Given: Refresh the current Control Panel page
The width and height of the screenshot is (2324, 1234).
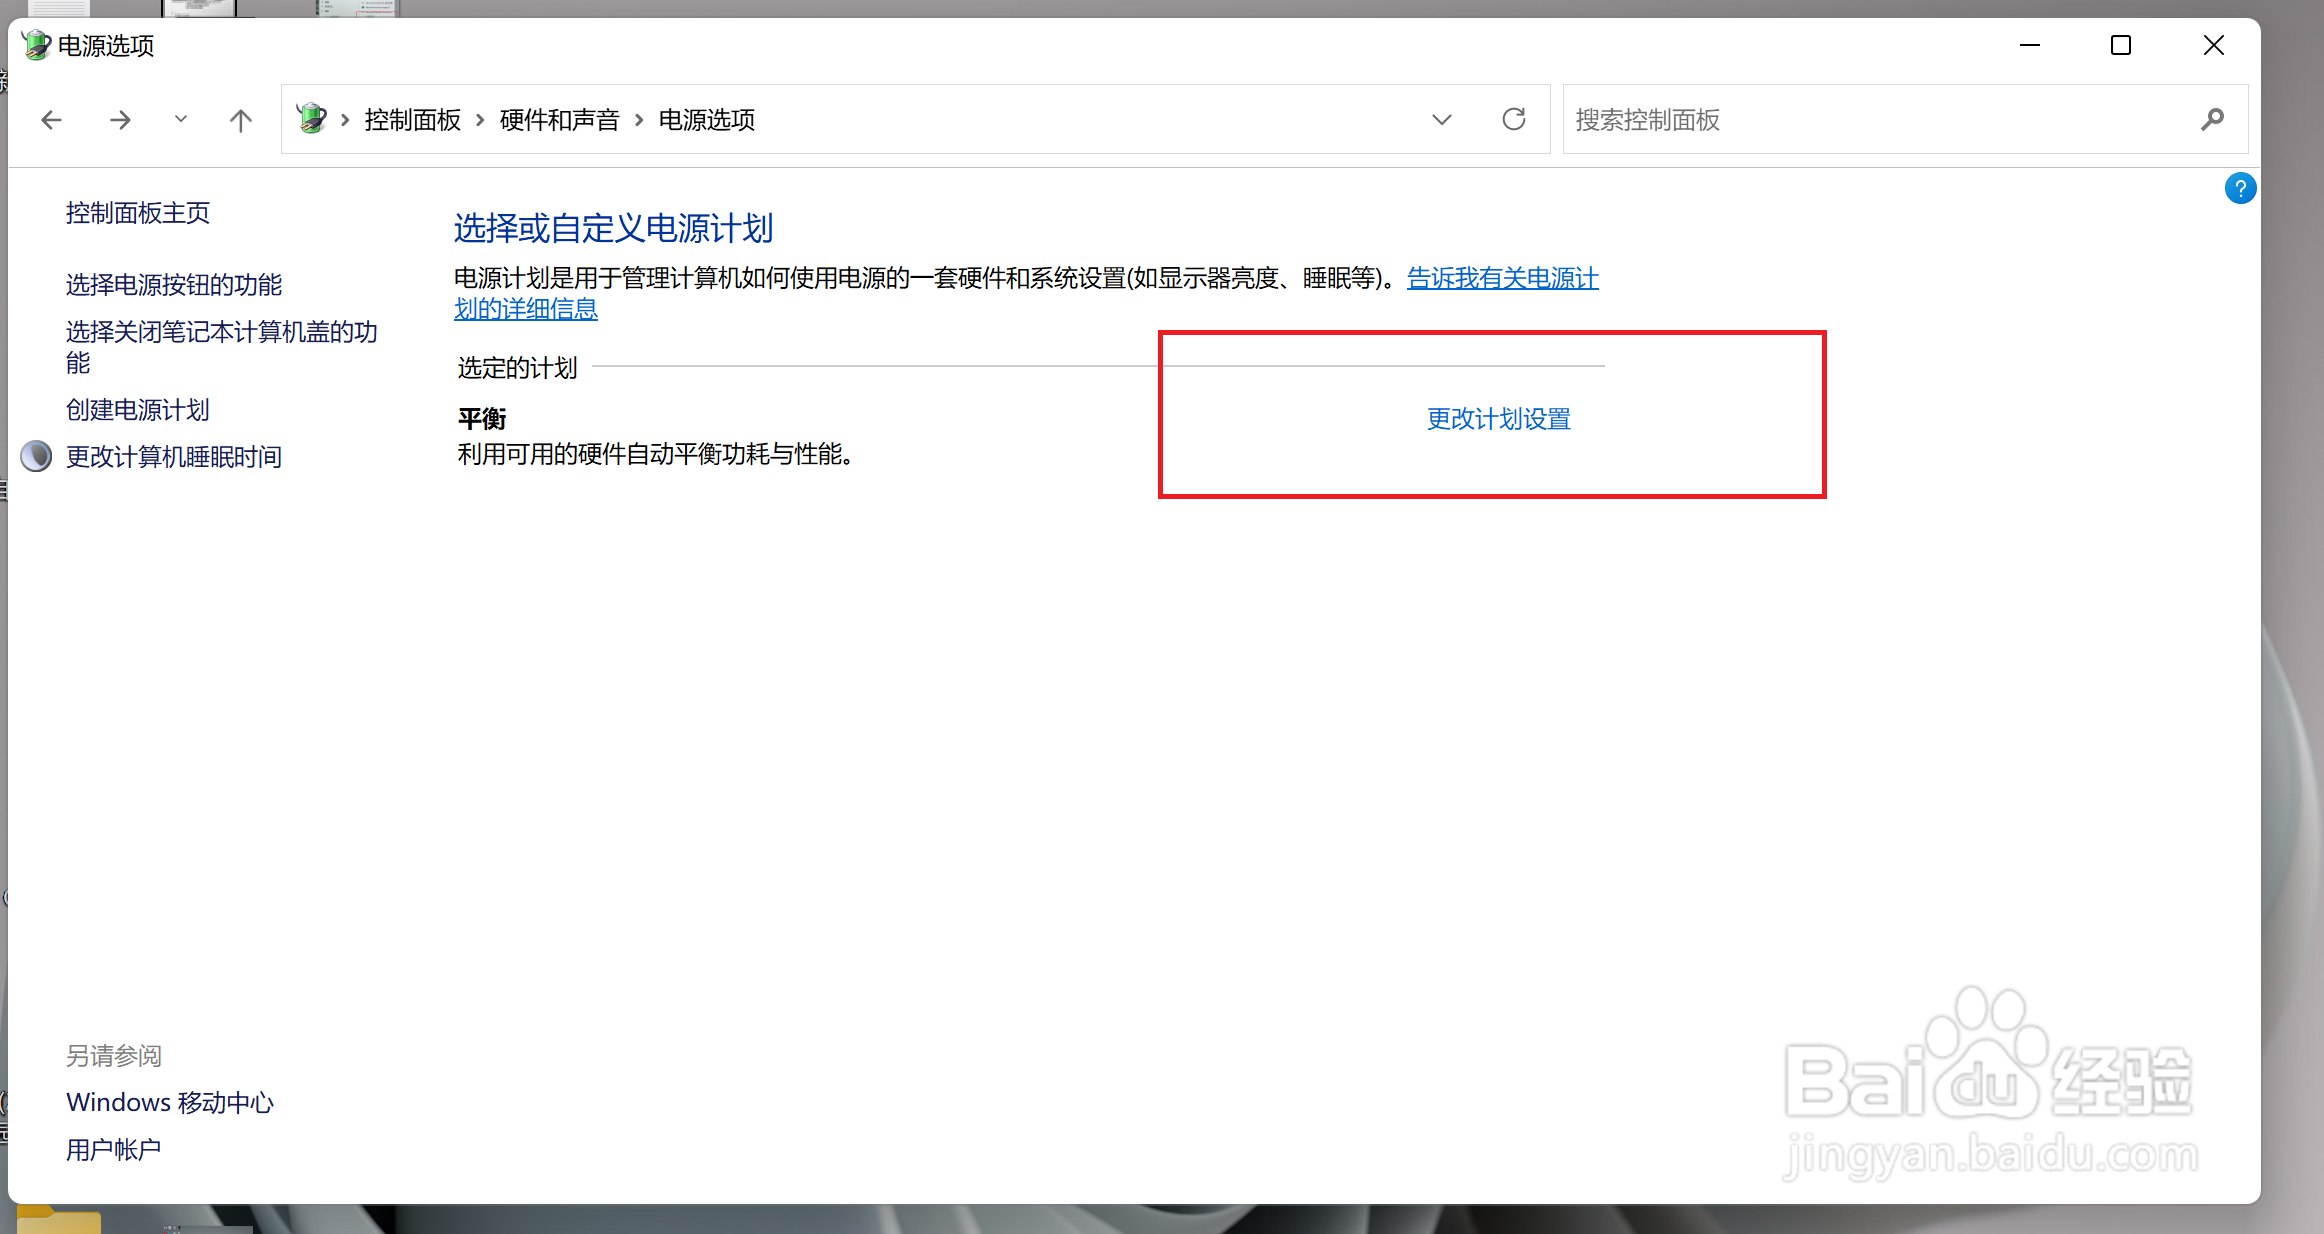Looking at the screenshot, I should click(1514, 119).
